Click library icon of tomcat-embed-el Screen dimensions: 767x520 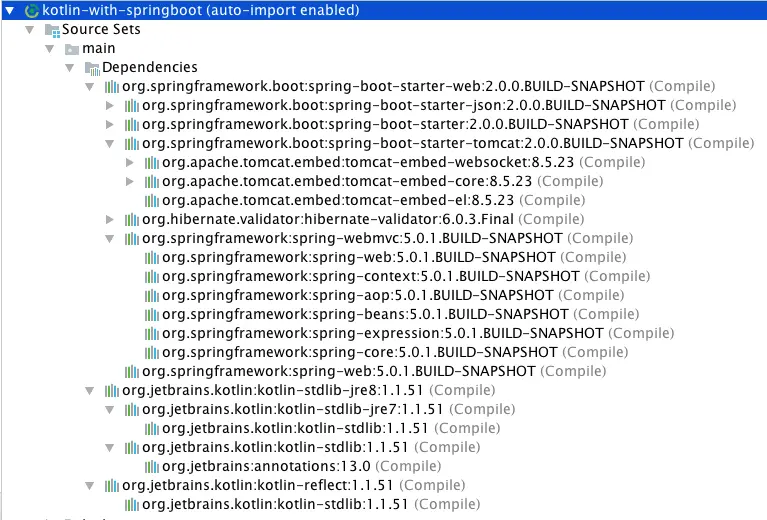coord(152,201)
